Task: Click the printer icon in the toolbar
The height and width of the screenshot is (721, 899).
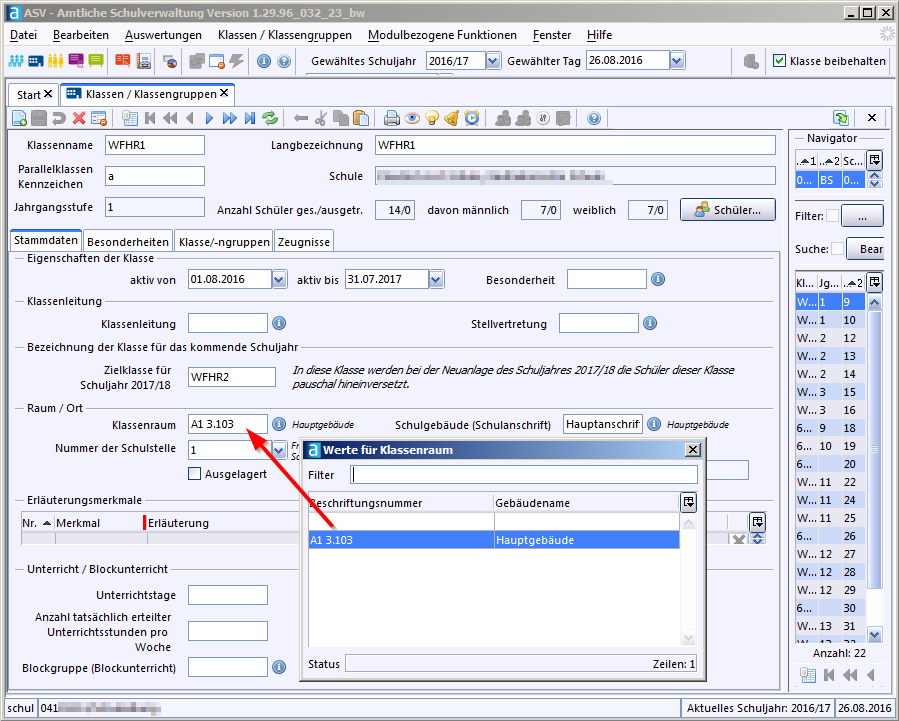Action: pos(392,118)
